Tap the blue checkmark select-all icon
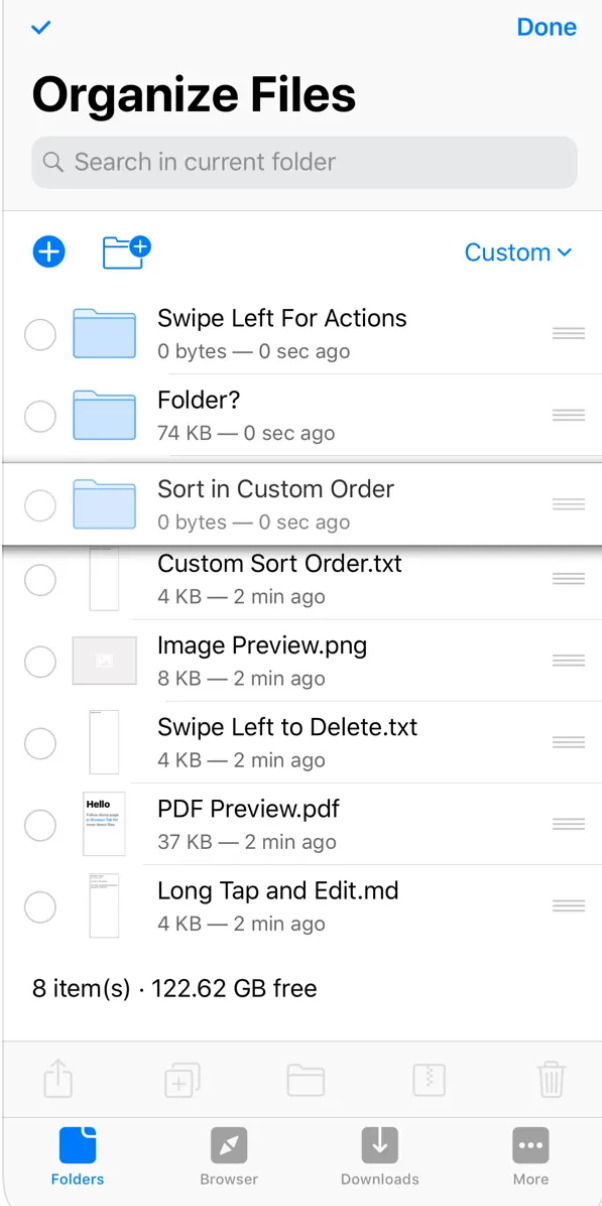Screen dimensions: 602x1206 click(x=41, y=28)
